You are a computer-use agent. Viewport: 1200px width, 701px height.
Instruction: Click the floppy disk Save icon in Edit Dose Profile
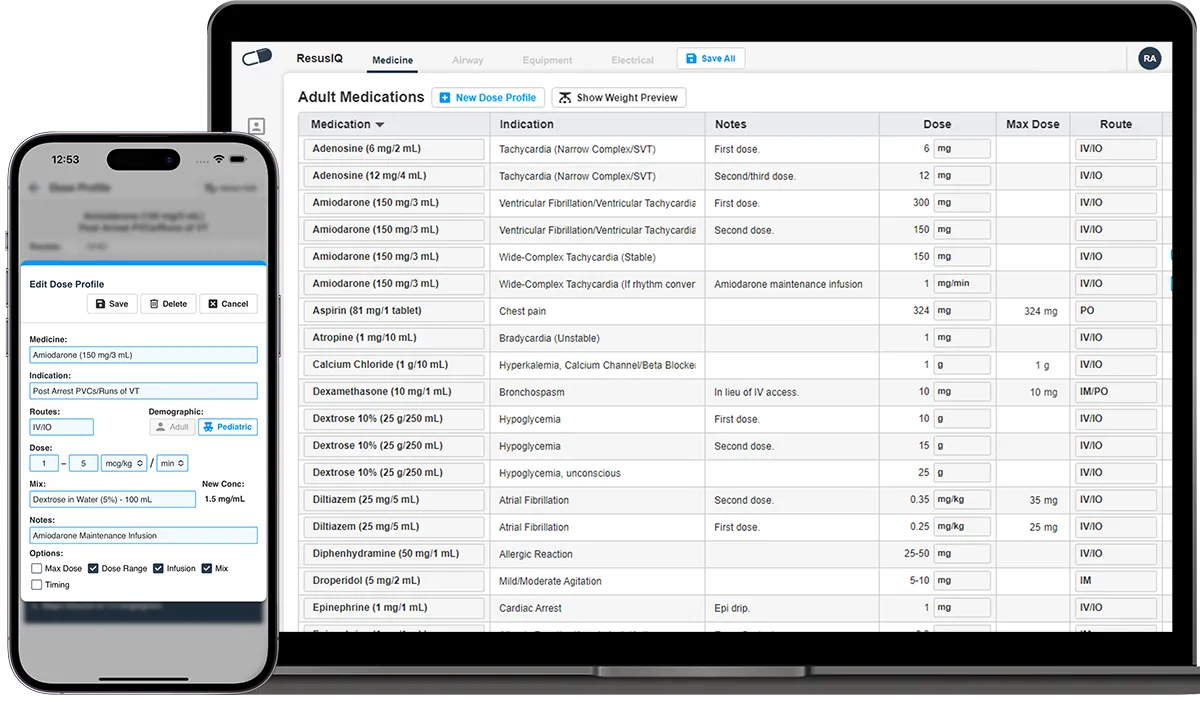tap(100, 304)
